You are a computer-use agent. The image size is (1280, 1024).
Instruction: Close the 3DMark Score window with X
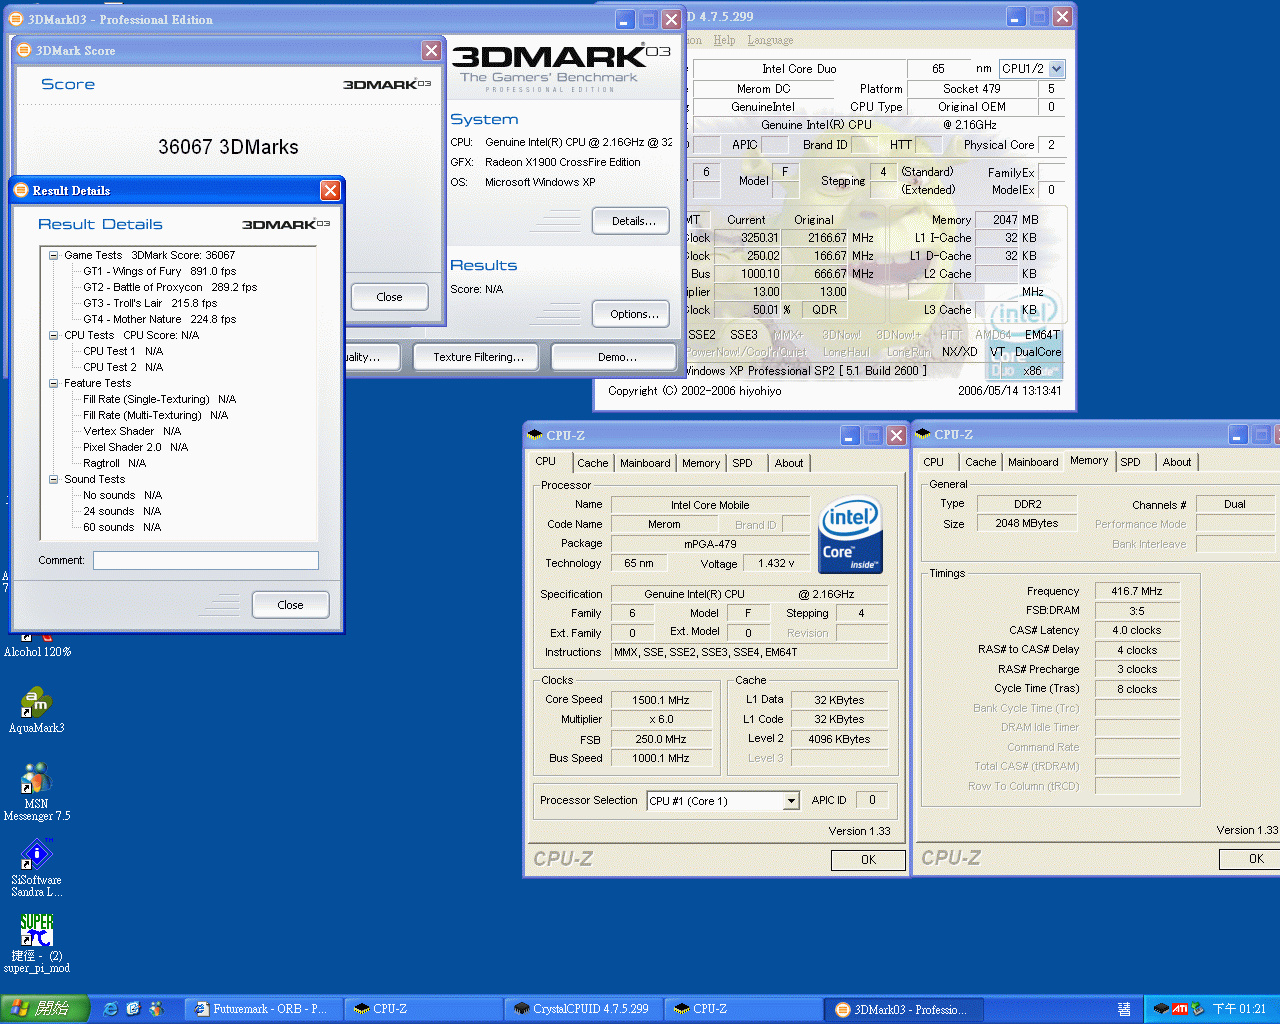[431, 50]
